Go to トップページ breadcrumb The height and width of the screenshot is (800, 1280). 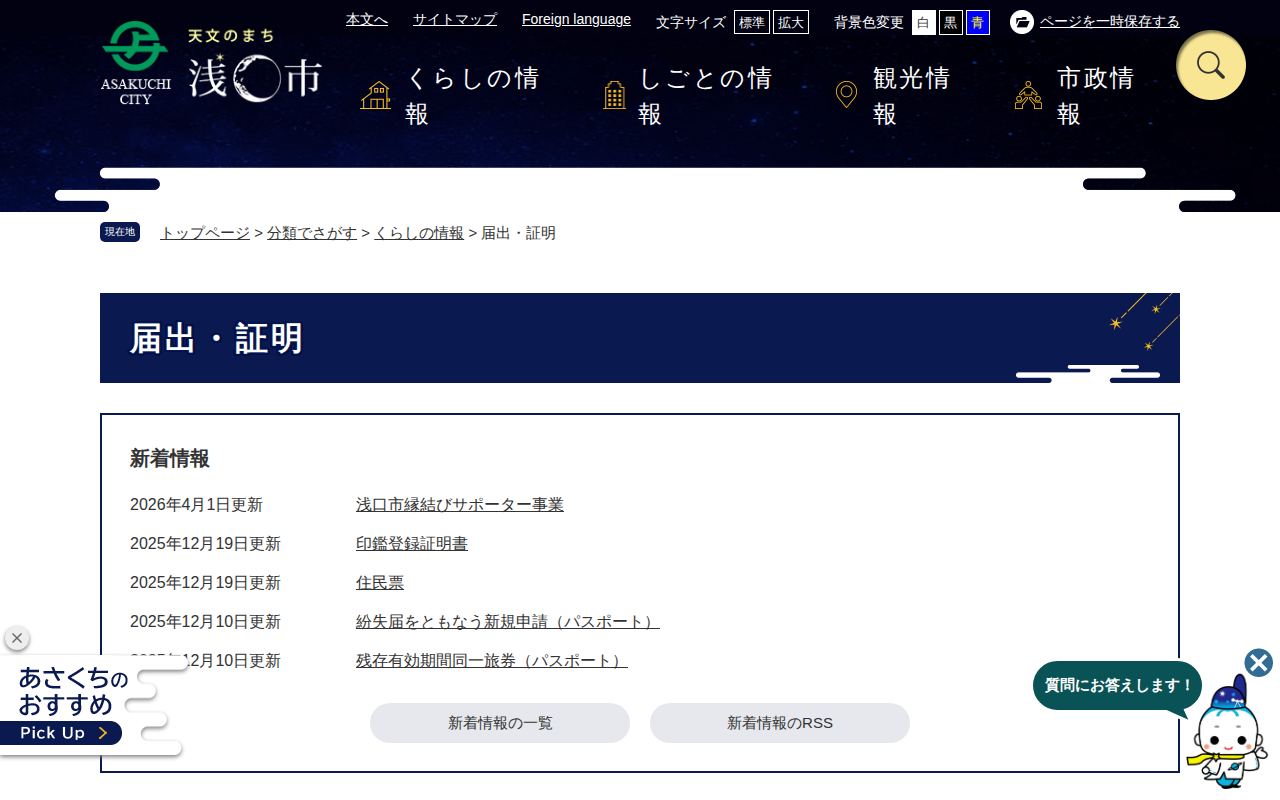[205, 233]
